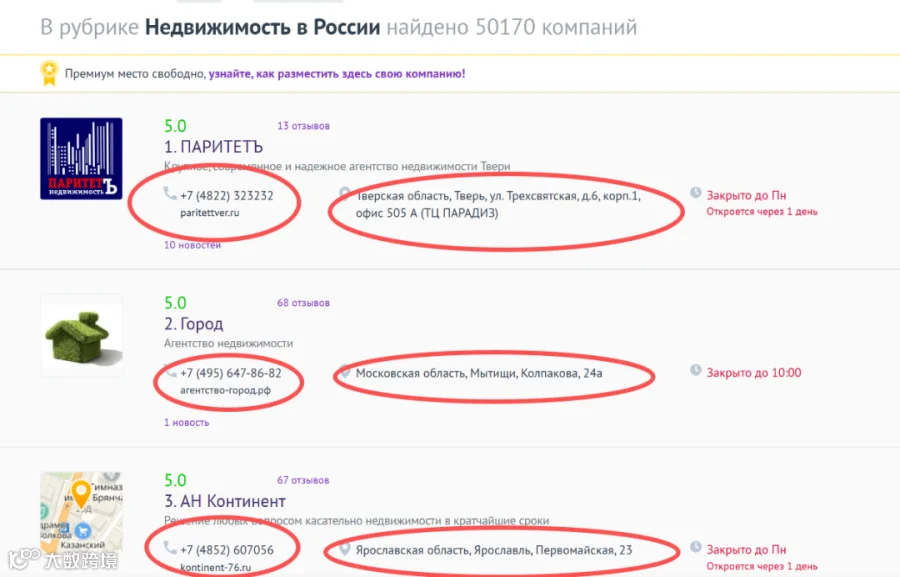Open ПАРИТЕТЪ company logo thumbnail
Screen dimensions: 900x577
coord(81,158)
